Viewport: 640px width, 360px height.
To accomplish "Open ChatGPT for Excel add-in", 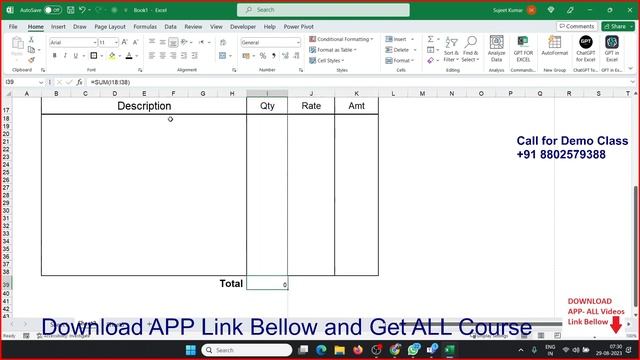I will click(x=585, y=49).
